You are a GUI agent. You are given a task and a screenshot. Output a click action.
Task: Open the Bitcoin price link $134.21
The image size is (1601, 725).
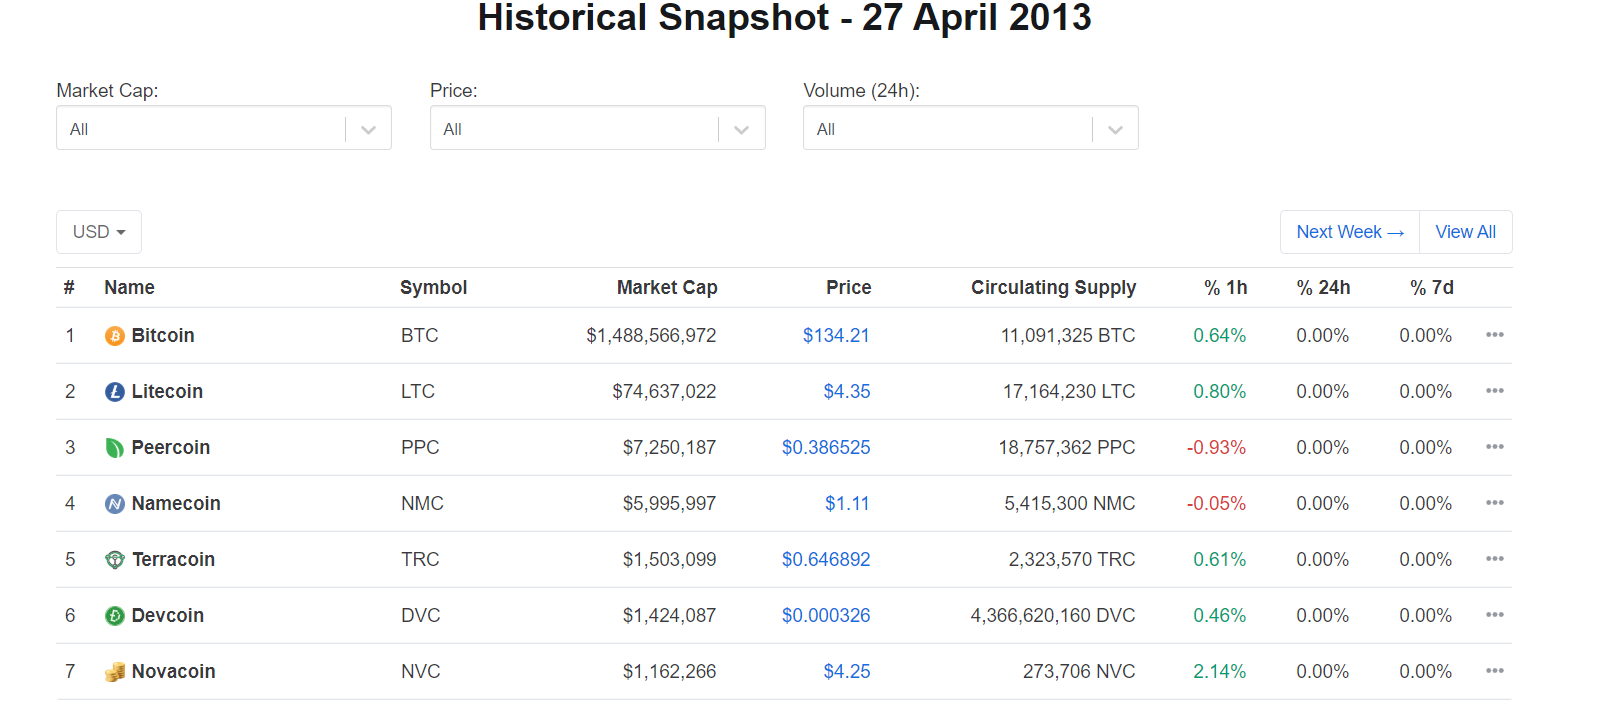(x=836, y=336)
